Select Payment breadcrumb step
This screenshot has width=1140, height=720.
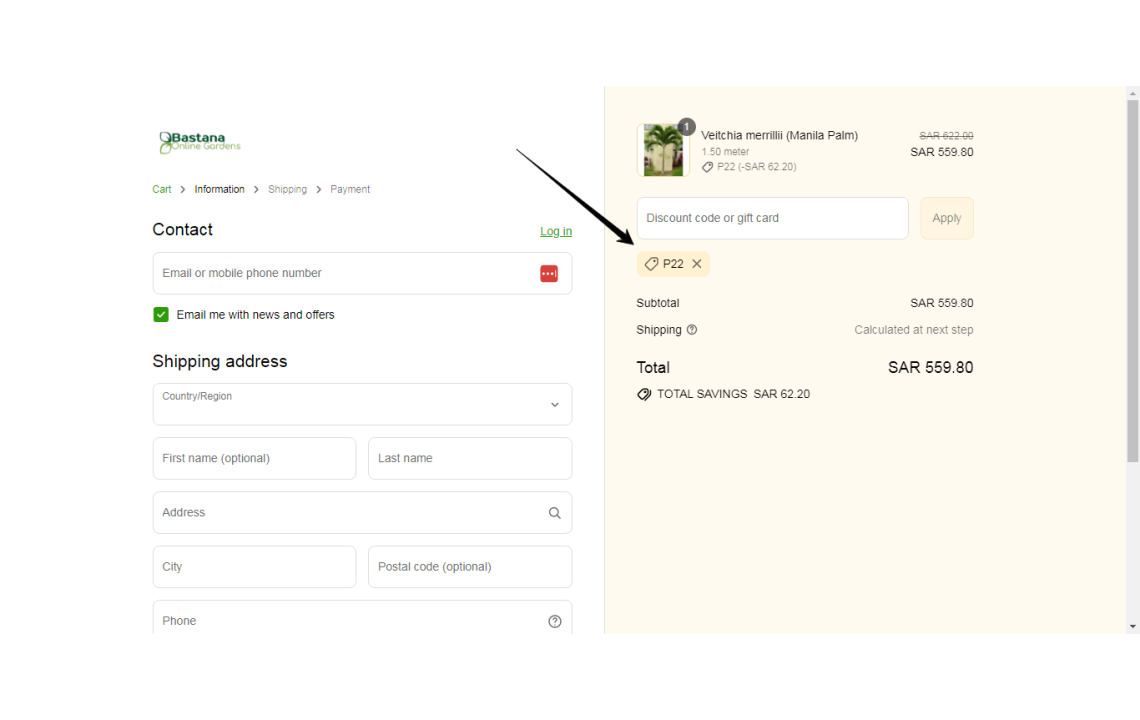[x=350, y=189]
